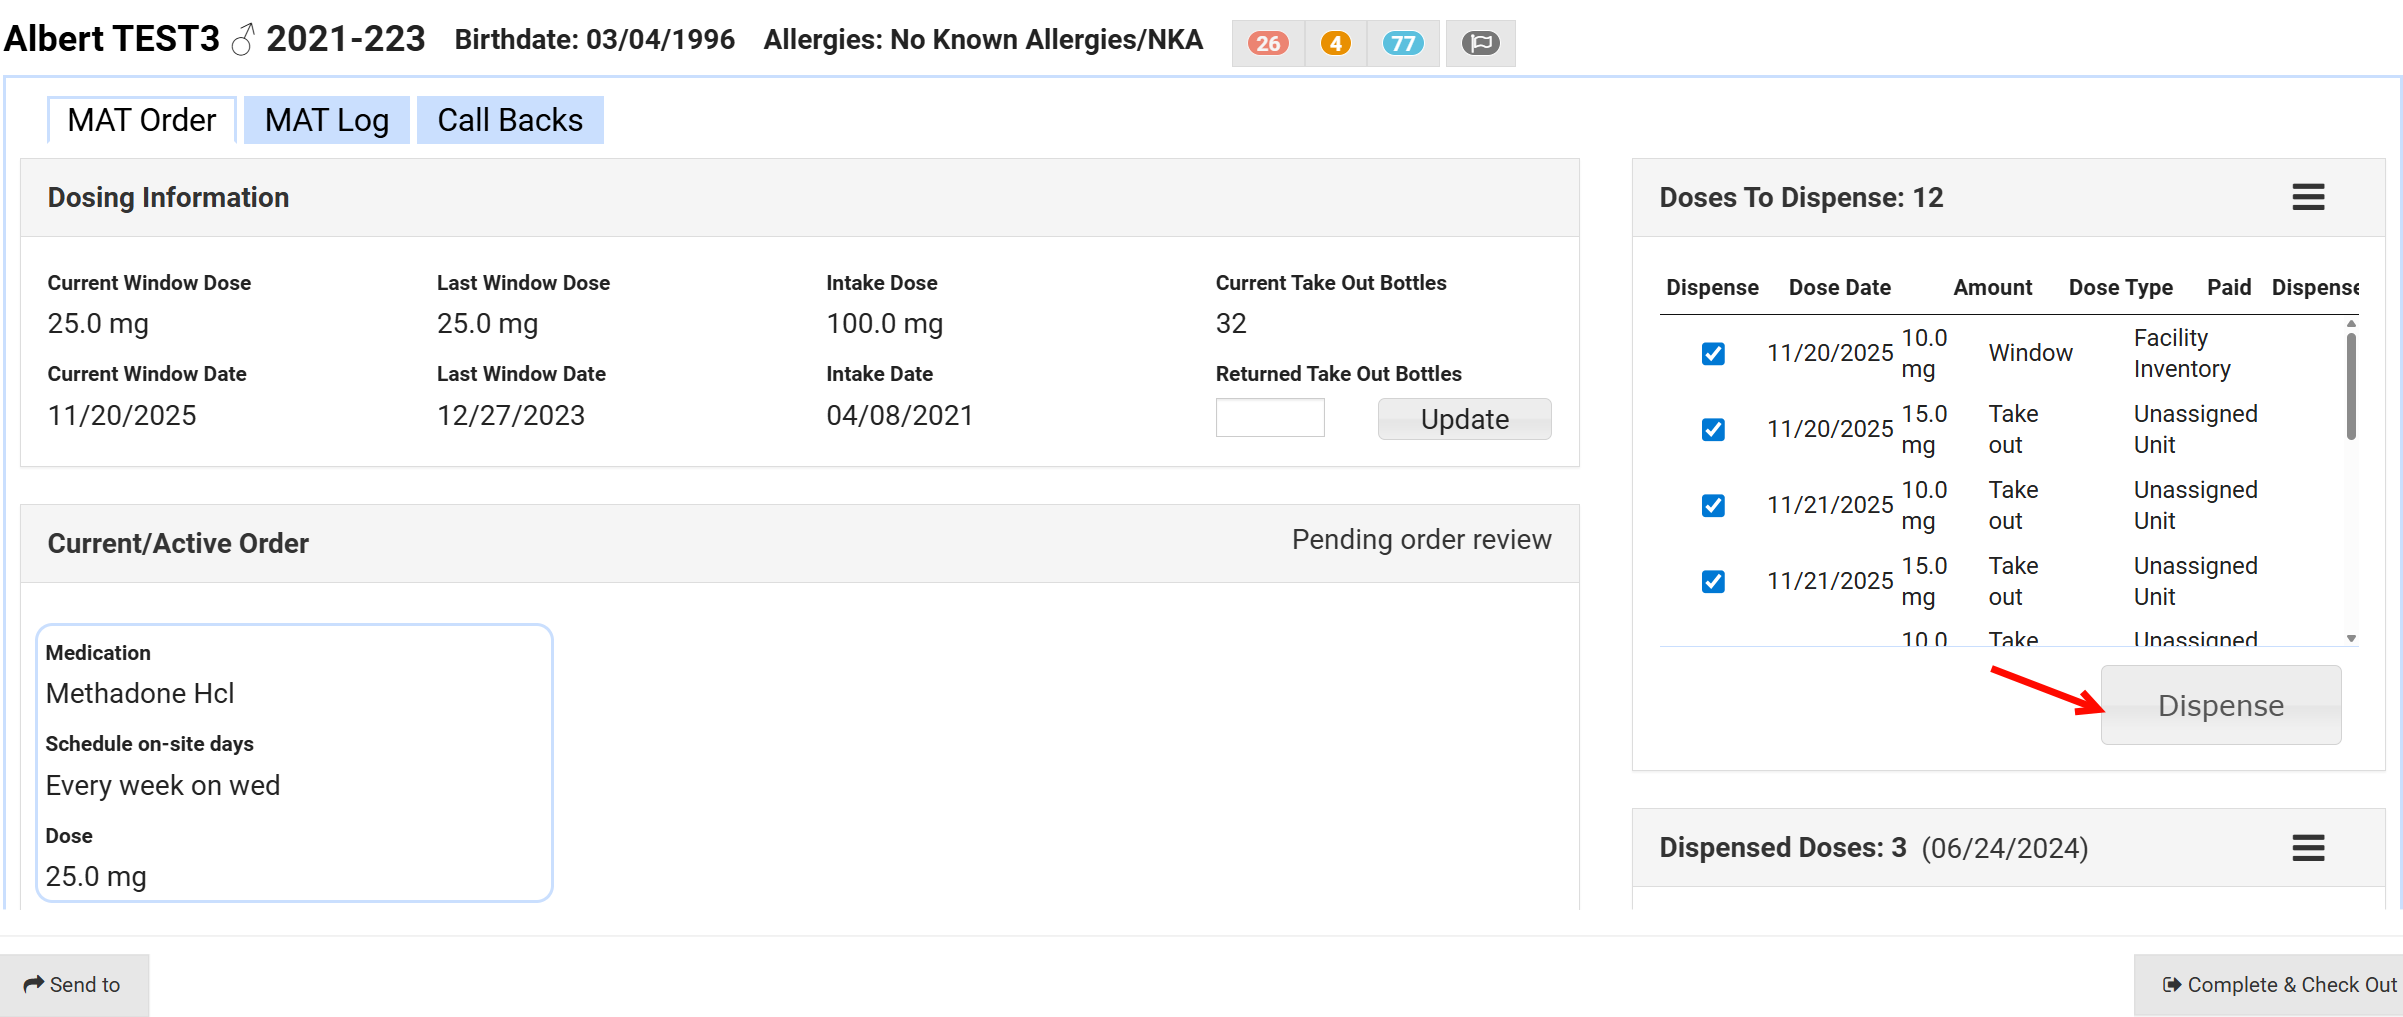The image size is (2403, 1017).
Task: Uncheck the 11/21/2025 15.0 mg Take out checkbox
Action: click(x=1713, y=582)
